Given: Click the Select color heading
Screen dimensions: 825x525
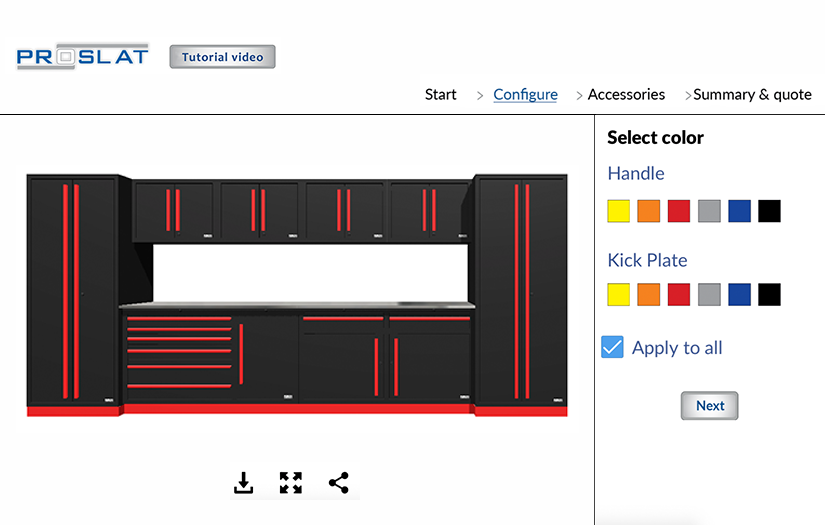Looking at the screenshot, I should click(x=655, y=138).
